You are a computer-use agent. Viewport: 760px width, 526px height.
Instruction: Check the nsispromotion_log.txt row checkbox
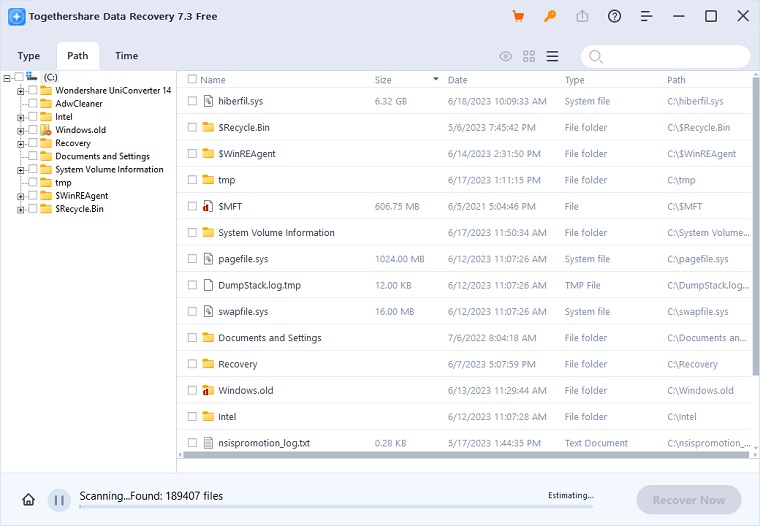tap(192, 443)
